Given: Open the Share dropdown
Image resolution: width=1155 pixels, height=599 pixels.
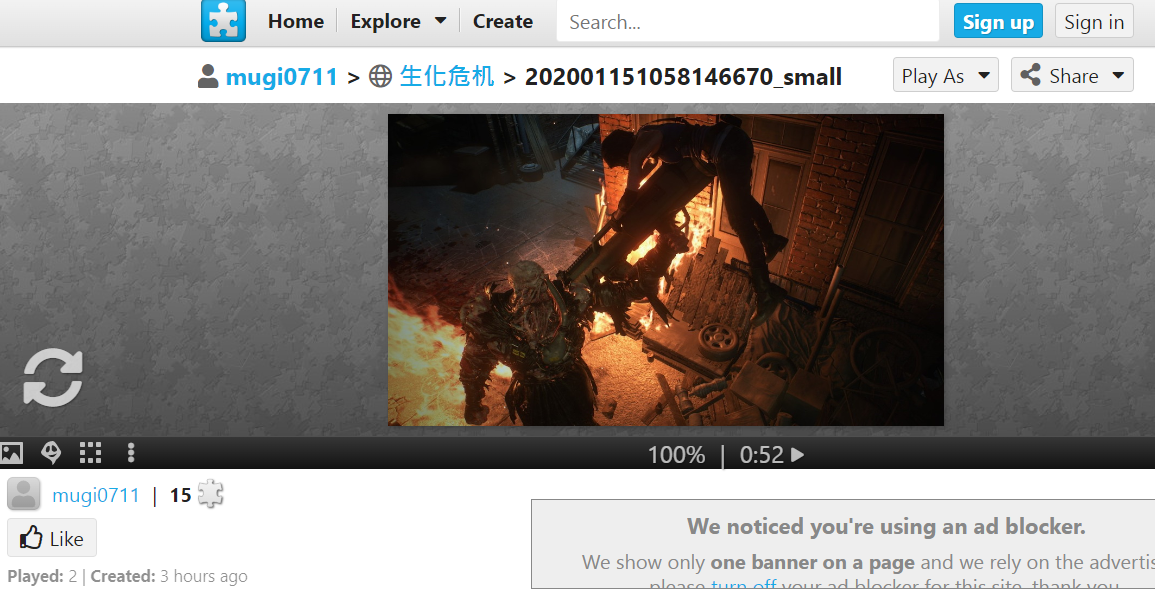Looking at the screenshot, I should click(x=1072, y=75).
